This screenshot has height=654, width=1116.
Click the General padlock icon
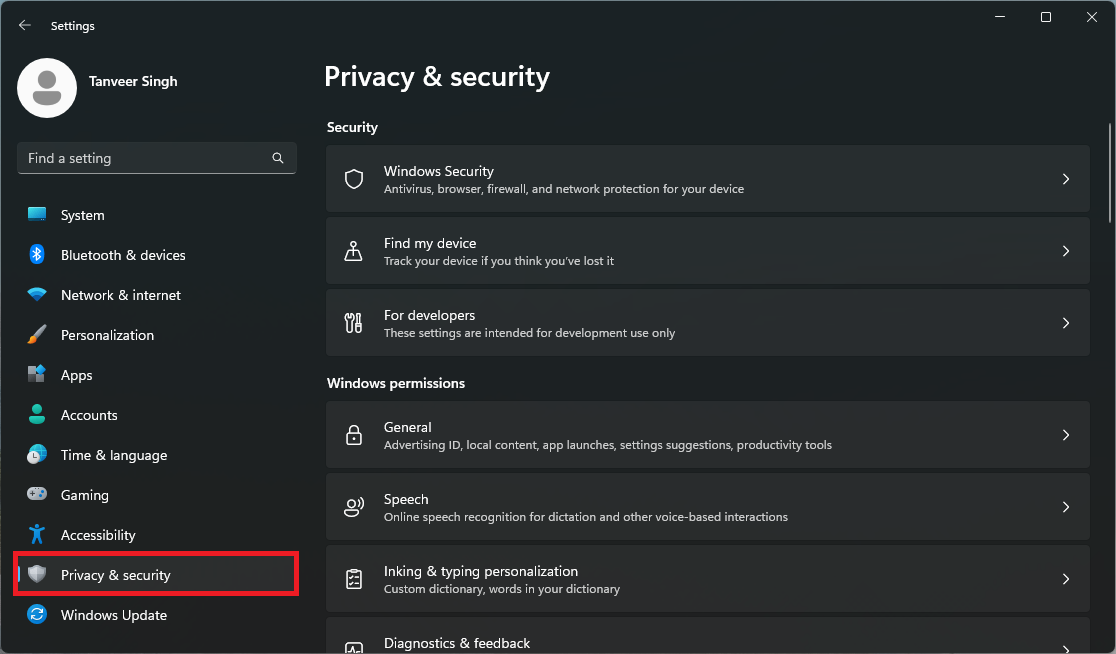[x=353, y=434]
